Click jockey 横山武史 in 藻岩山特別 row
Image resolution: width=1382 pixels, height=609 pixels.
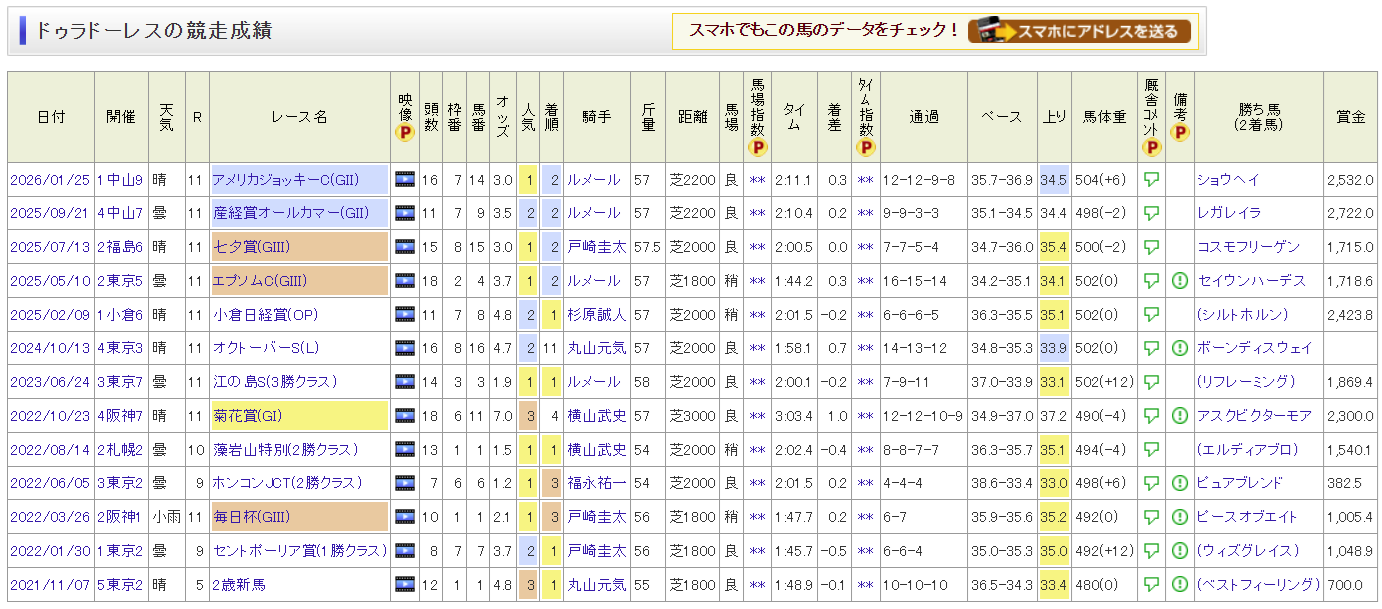click(596, 450)
